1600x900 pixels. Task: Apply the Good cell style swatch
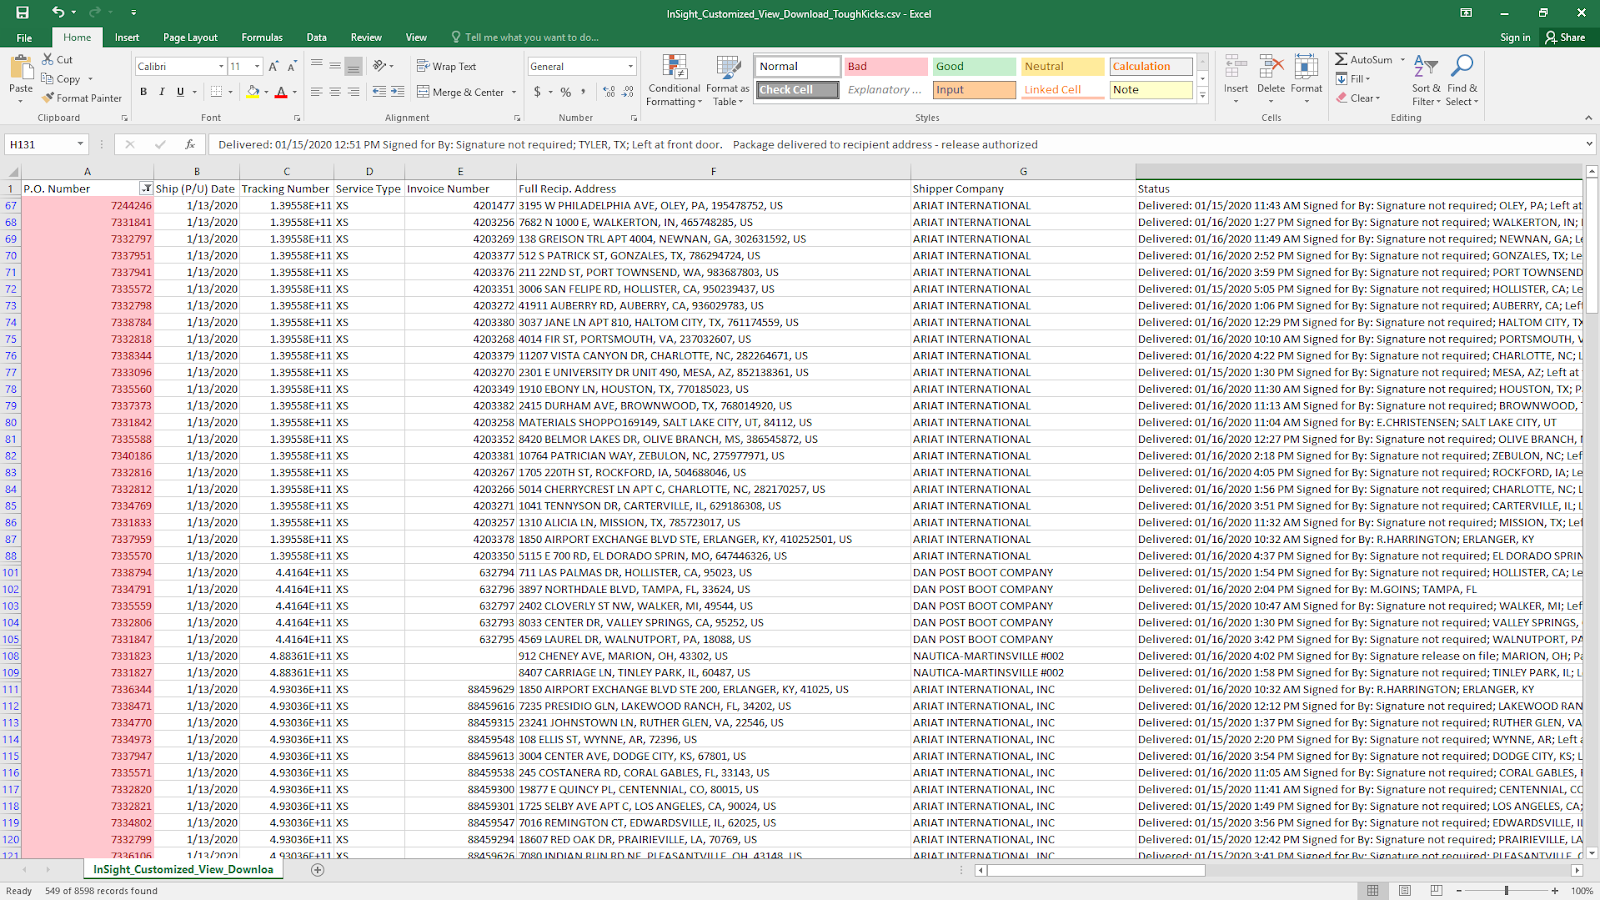974,66
